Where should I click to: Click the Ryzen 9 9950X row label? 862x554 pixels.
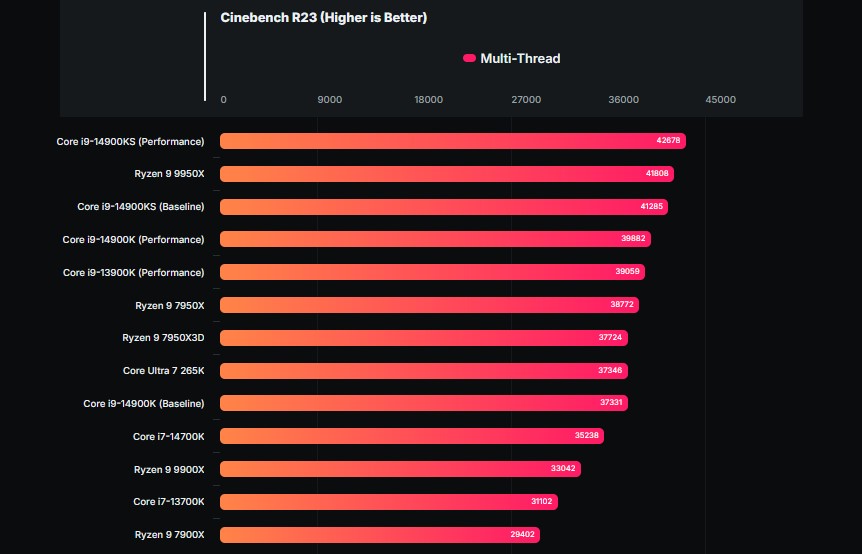pyautogui.click(x=169, y=174)
